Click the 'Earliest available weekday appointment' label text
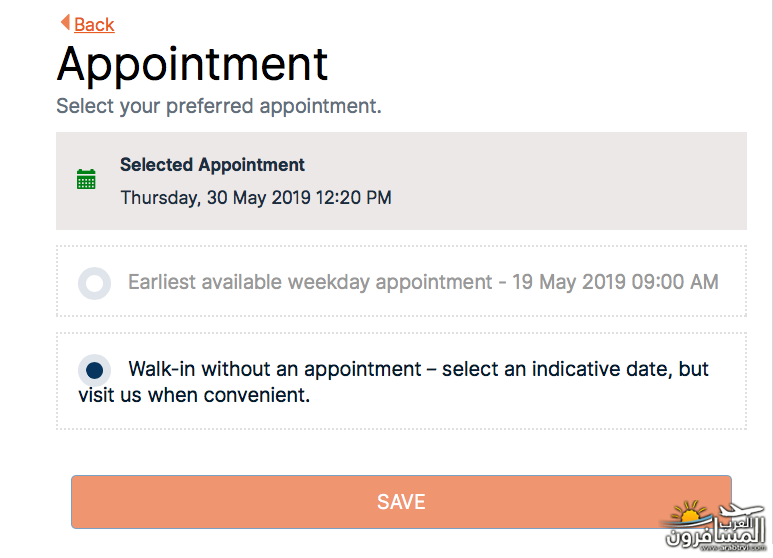The image size is (773, 558). coord(310,282)
